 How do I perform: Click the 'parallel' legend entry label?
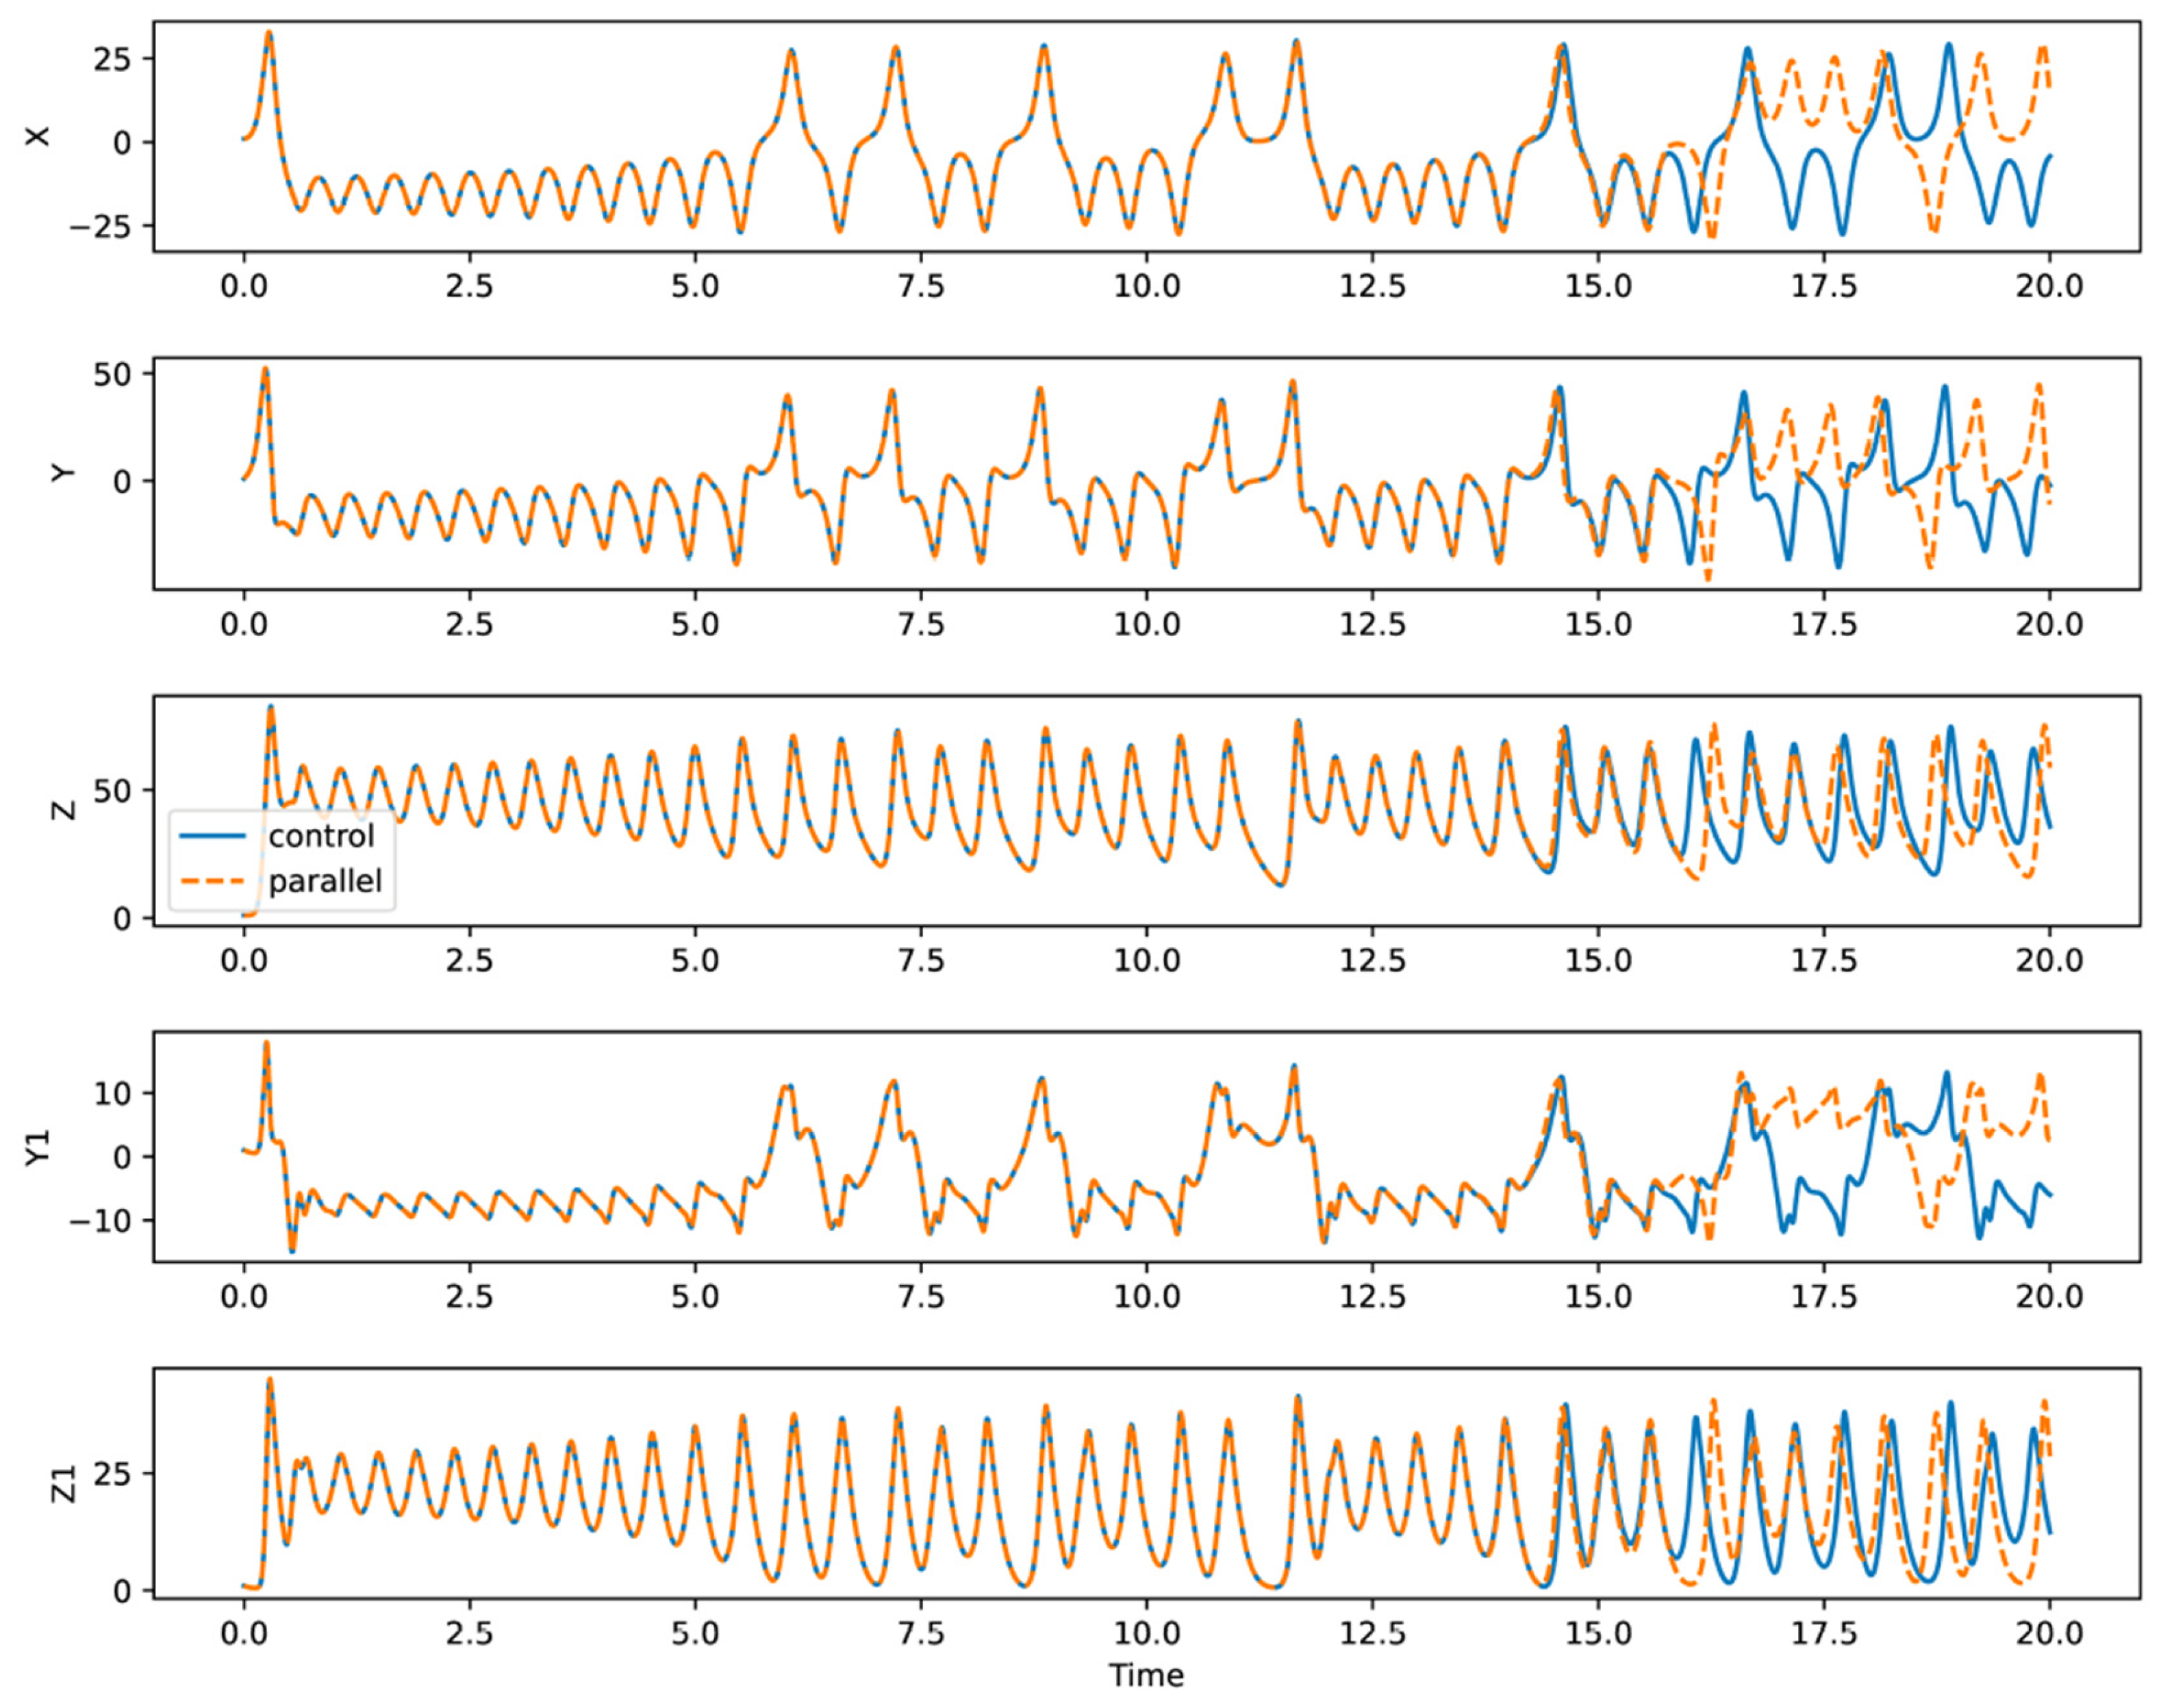point(325,881)
